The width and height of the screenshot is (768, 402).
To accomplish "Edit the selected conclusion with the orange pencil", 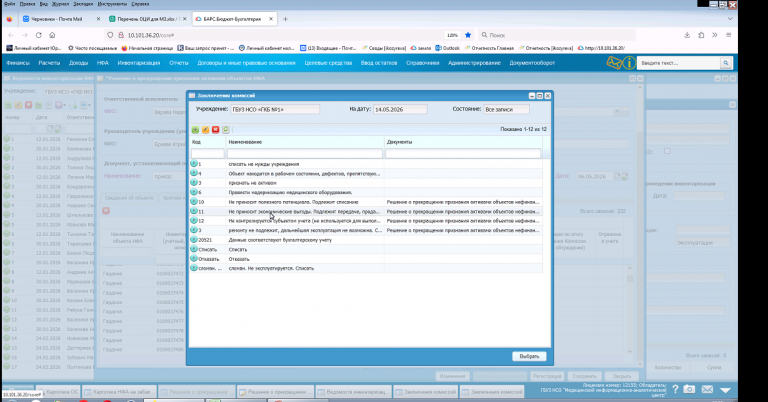I will pyautogui.click(x=206, y=130).
